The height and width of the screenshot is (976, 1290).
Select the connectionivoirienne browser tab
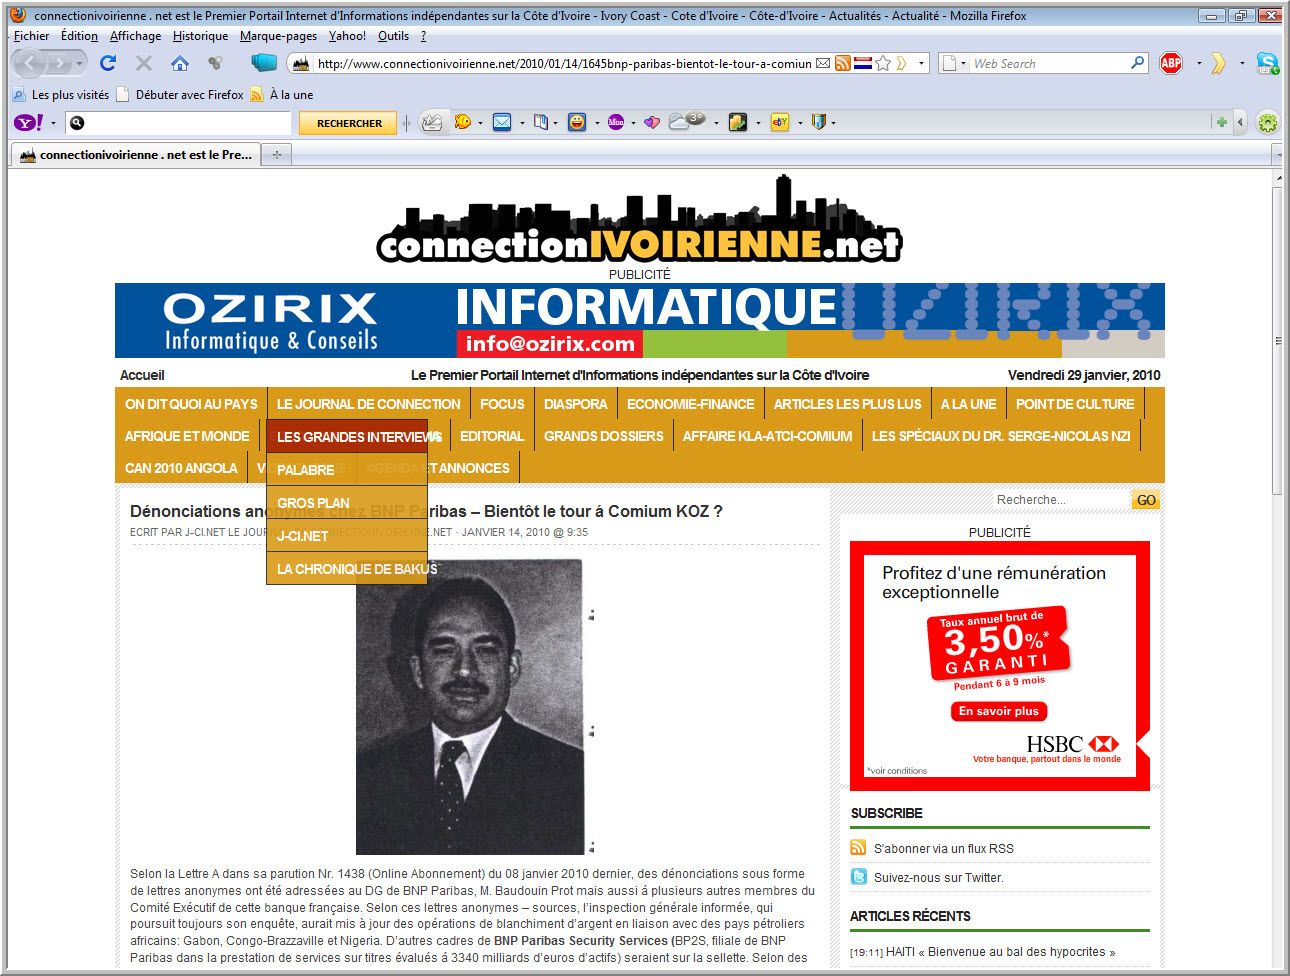click(137, 155)
